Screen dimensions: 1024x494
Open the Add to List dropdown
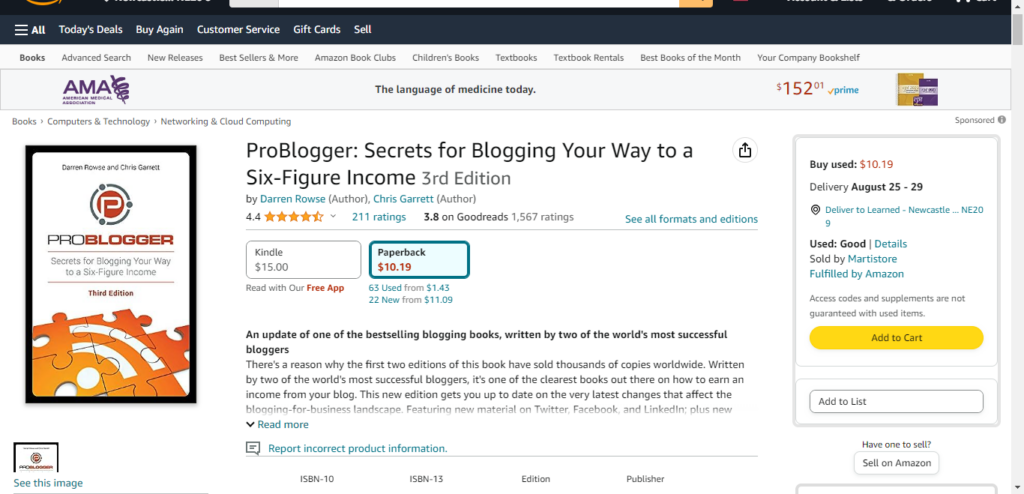(896, 401)
